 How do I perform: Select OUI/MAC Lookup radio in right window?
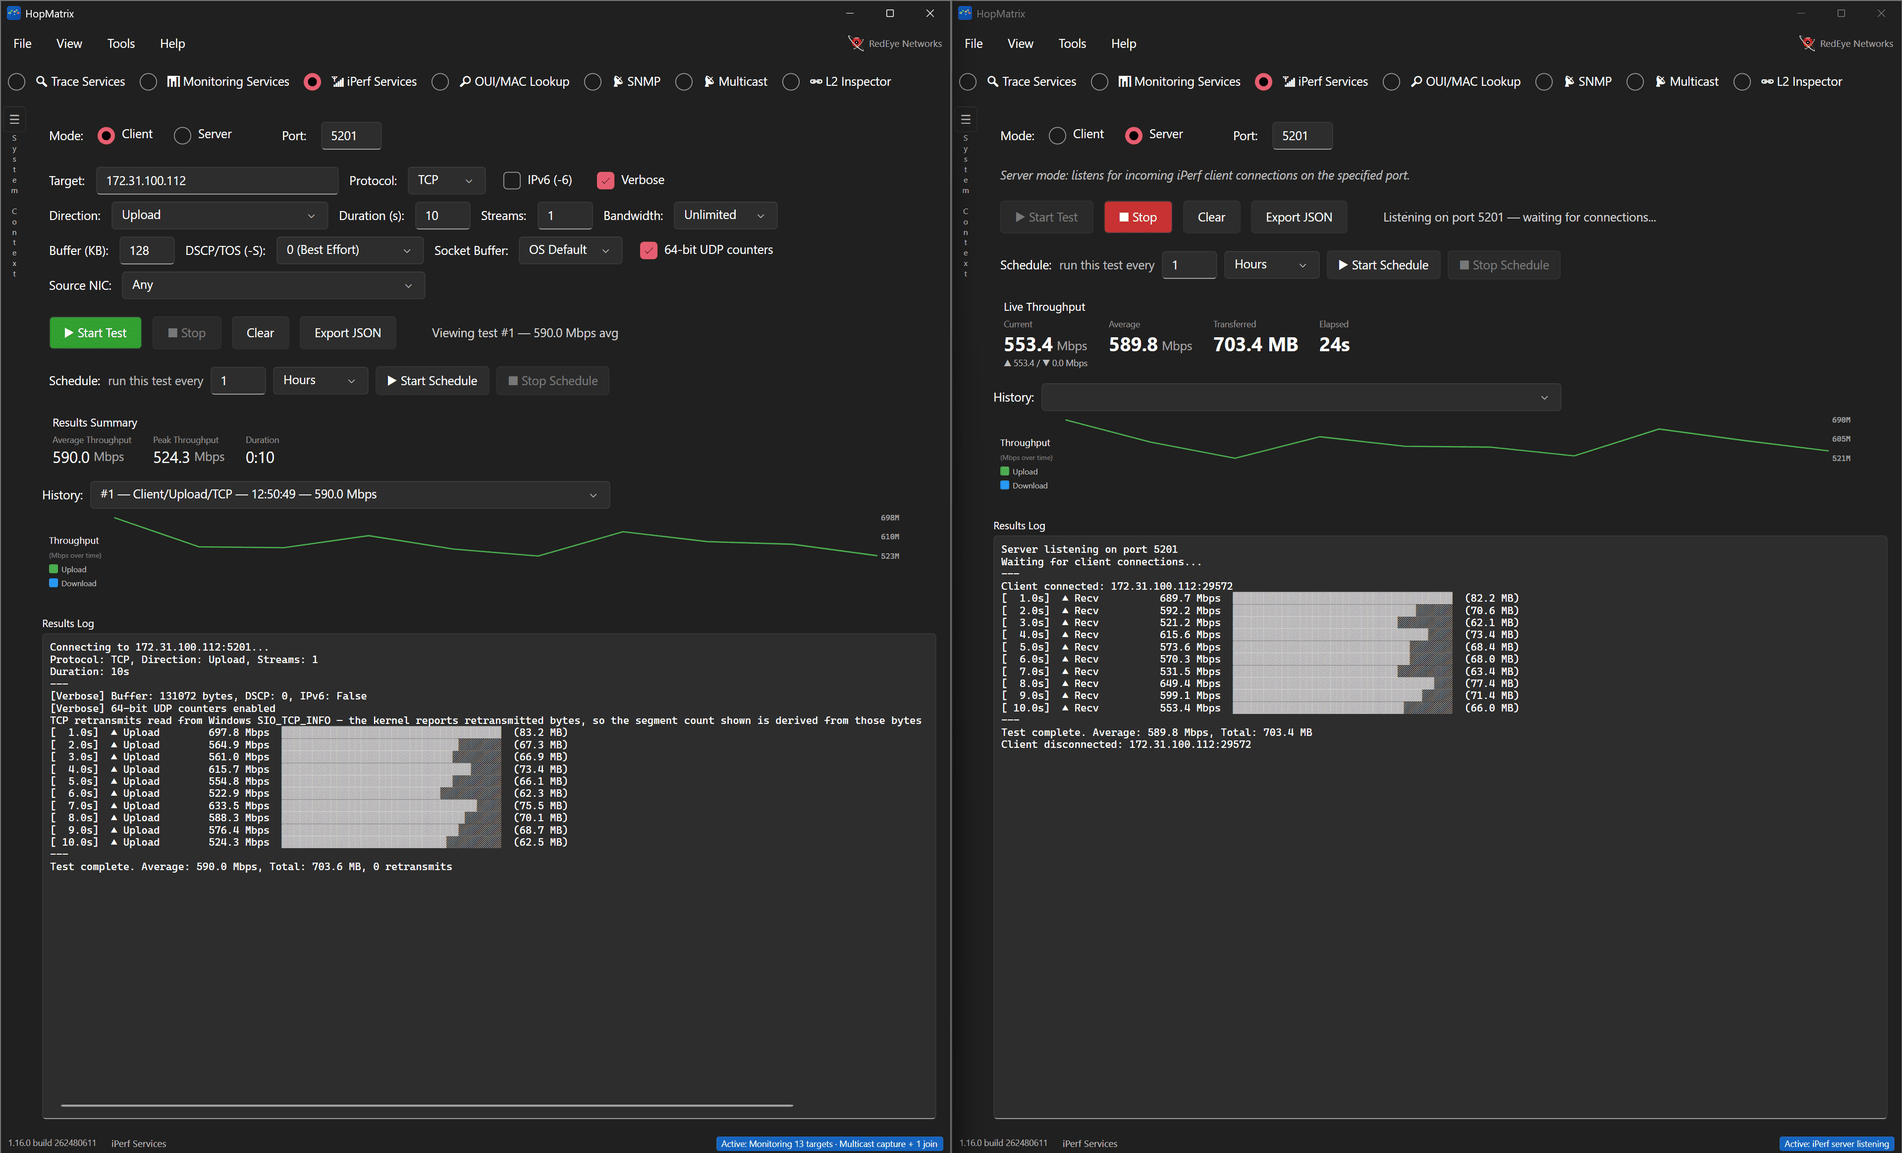tap(1391, 82)
